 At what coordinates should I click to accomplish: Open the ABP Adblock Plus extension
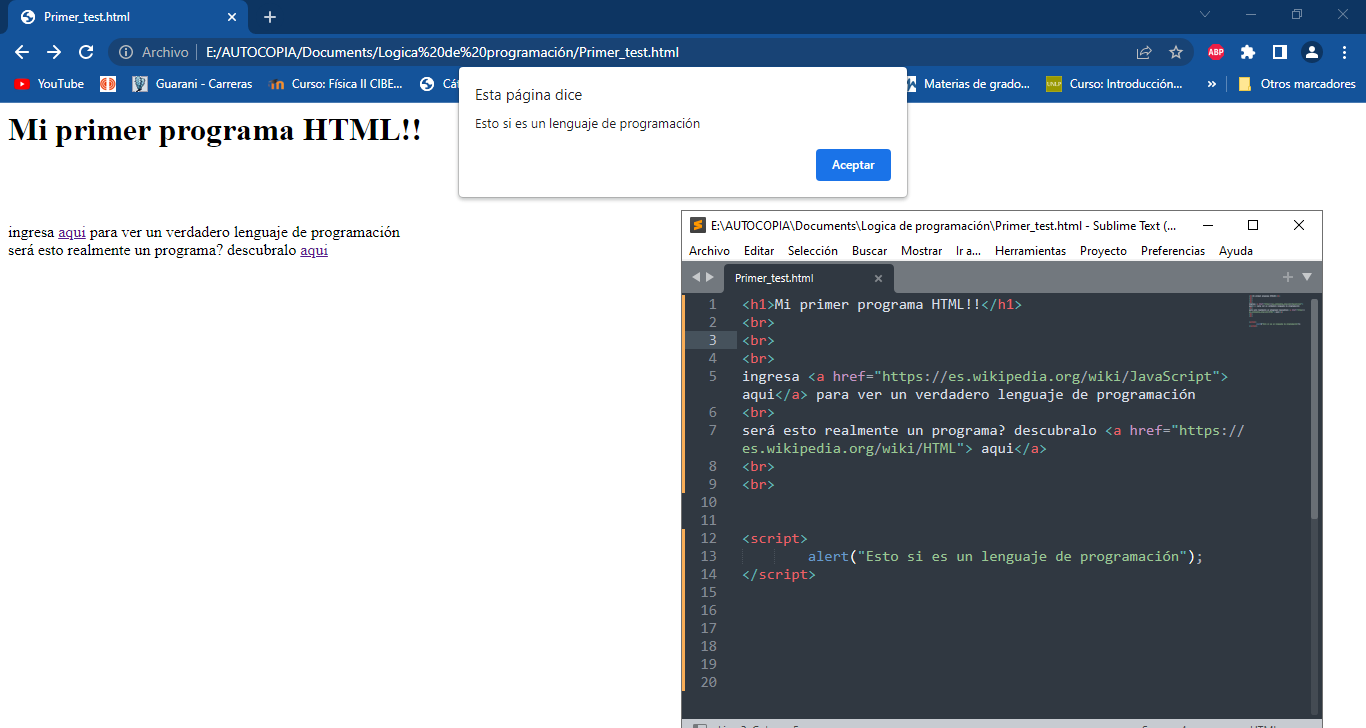coord(1216,52)
